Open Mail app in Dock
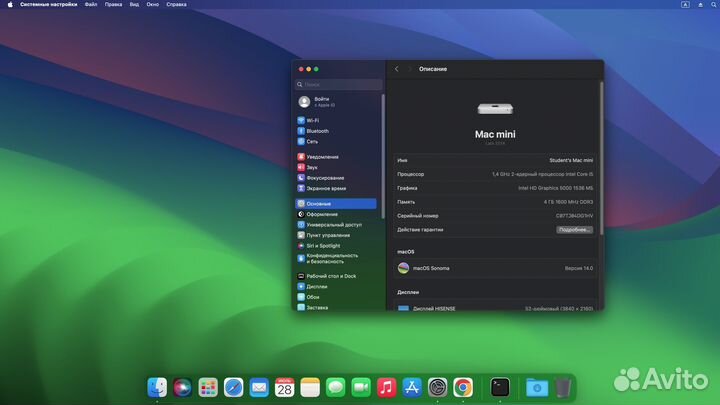720x405 pixels. point(259,388)
